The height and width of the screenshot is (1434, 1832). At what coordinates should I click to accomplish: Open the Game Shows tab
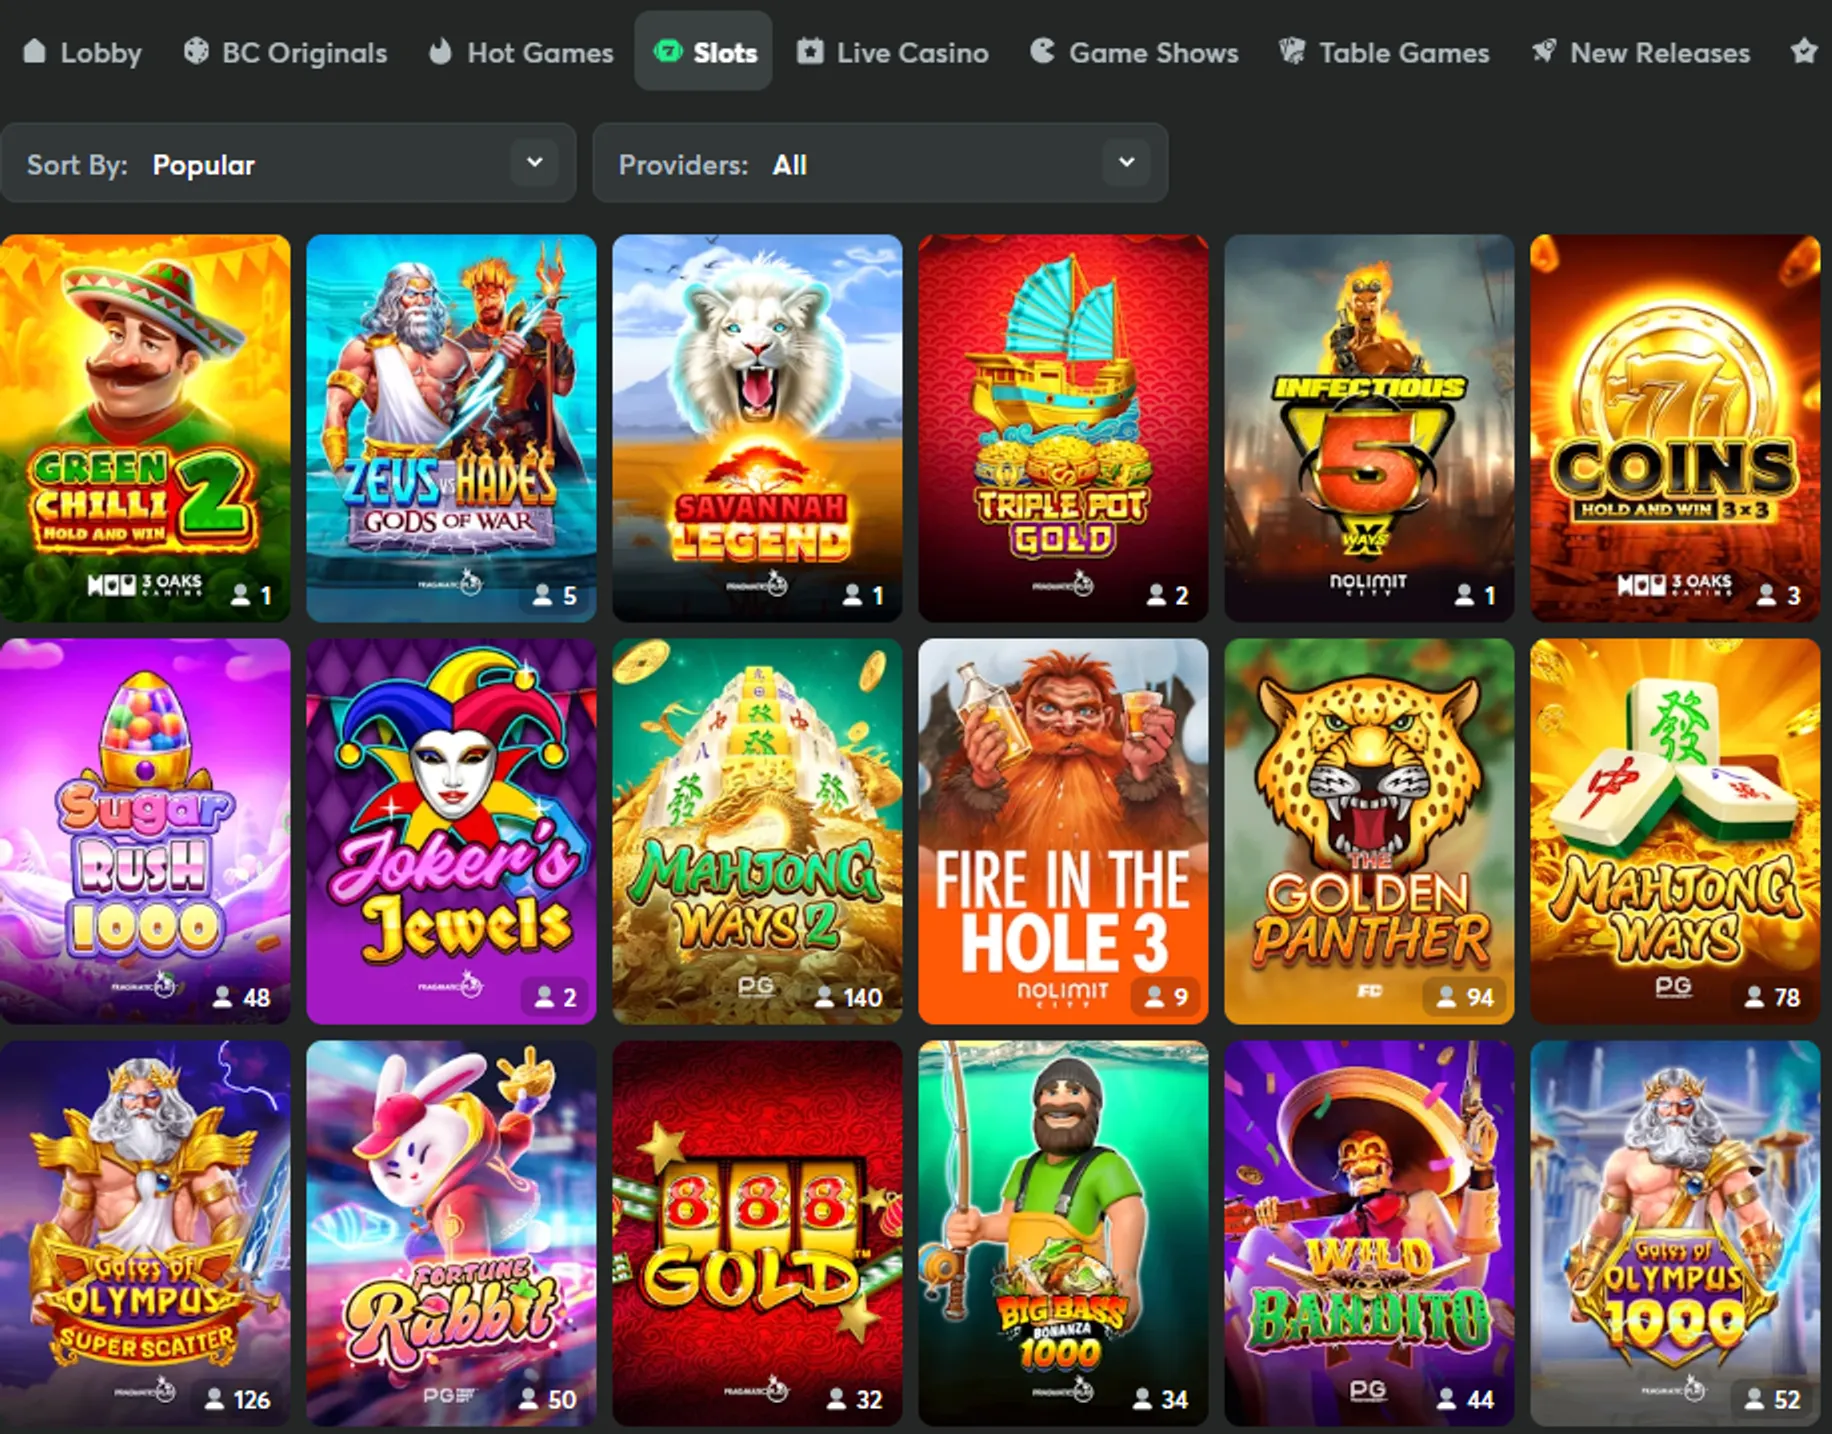tap(1135, 52)
